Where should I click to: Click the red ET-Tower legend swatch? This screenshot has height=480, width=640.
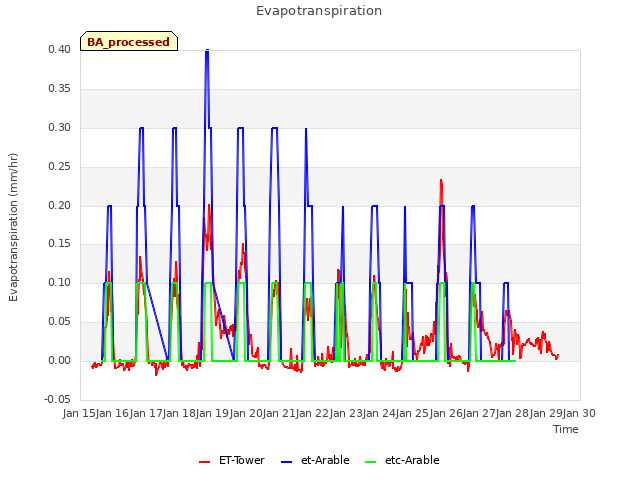[x=204, y=462]
